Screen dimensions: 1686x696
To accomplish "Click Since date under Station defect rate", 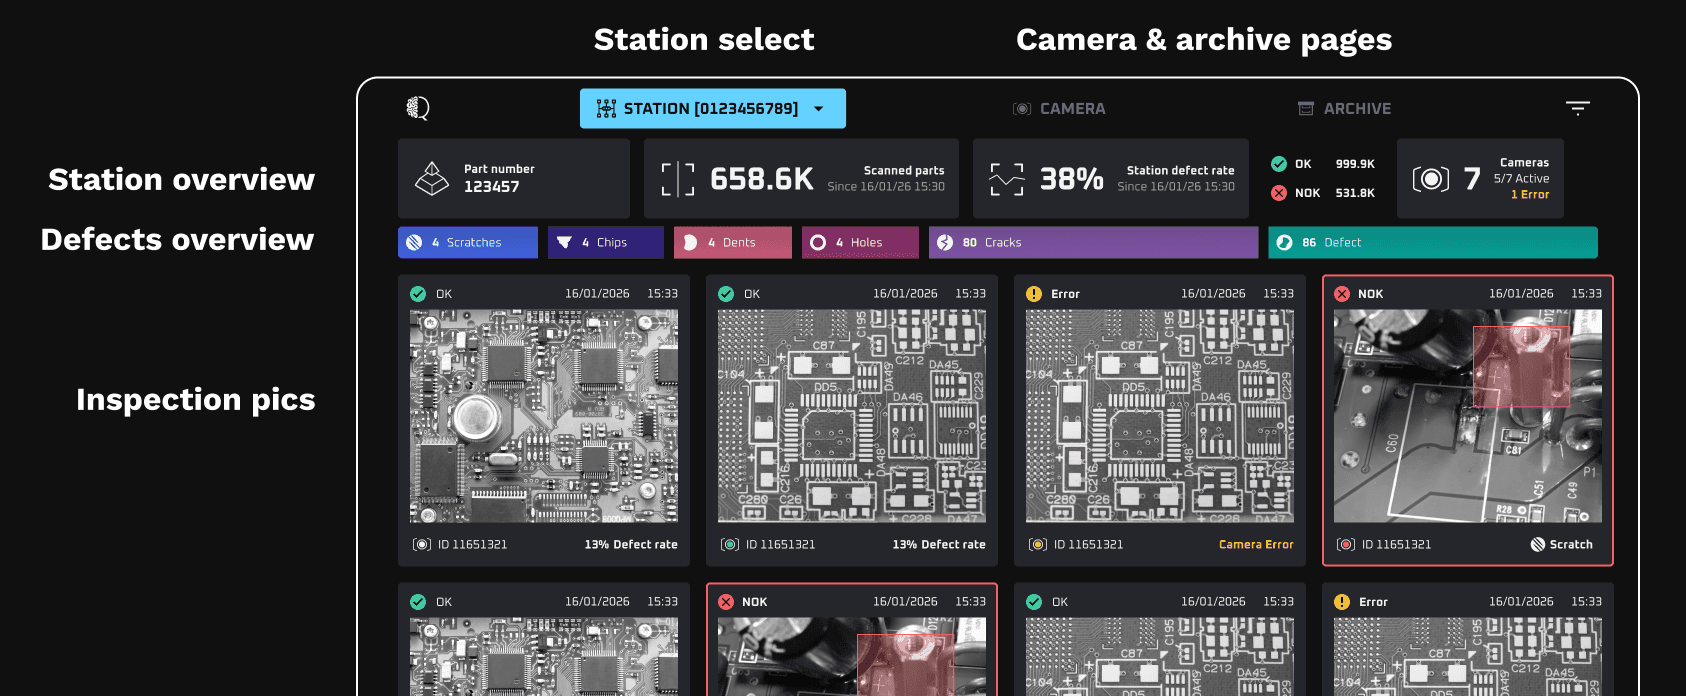I will (1176, 187).
